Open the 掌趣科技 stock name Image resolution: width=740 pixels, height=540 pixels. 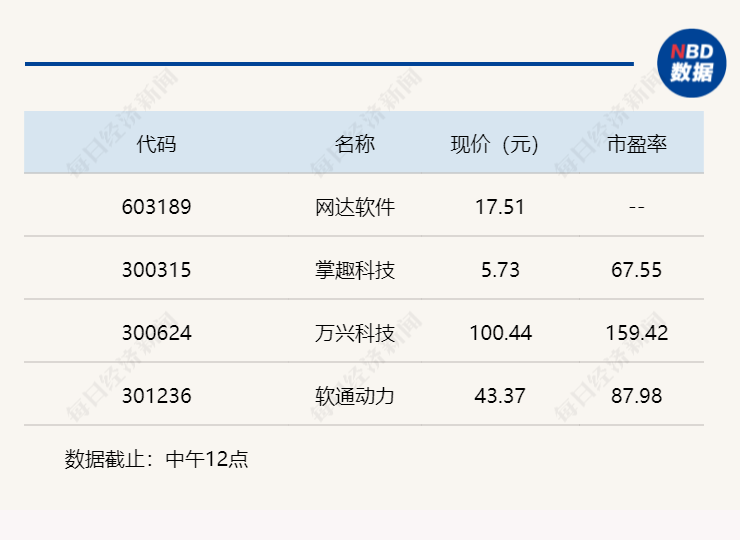pos(354,270)
